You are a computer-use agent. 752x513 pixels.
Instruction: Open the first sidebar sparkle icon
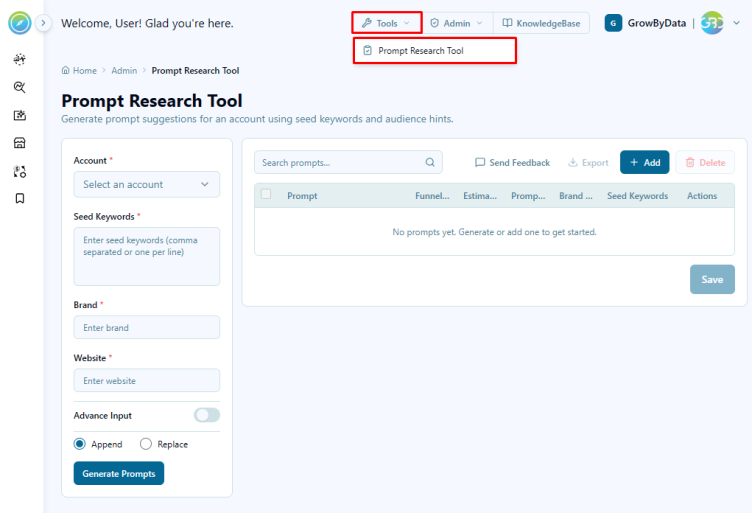coord(20,59)
